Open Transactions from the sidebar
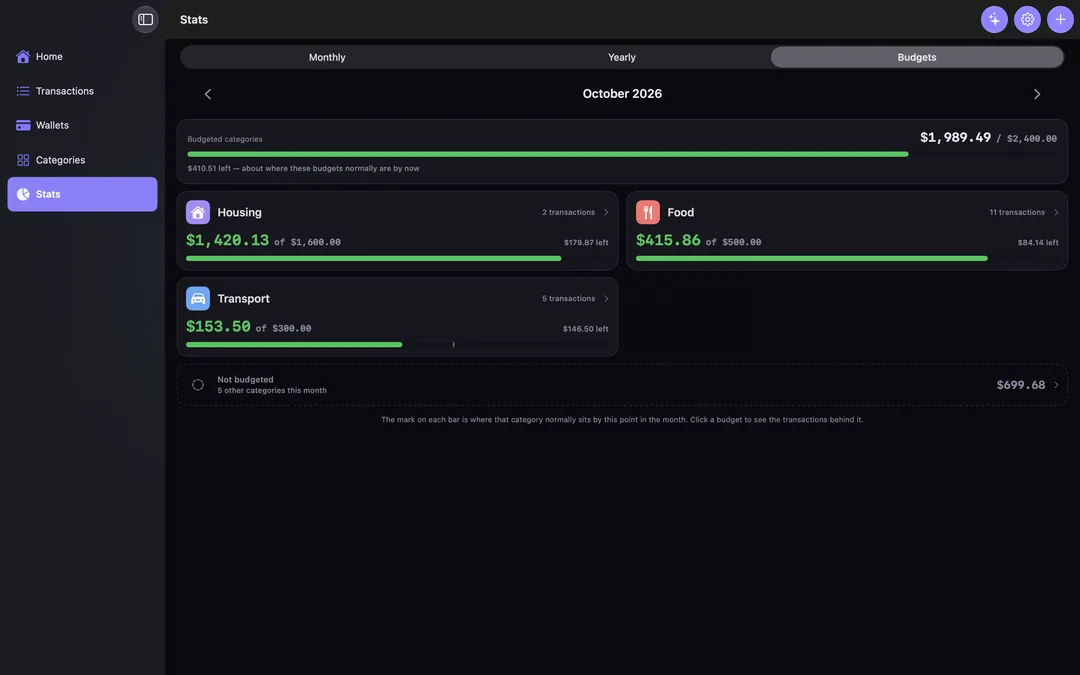The width and height of the screenshot is (1080, 675). click(83, 91)
